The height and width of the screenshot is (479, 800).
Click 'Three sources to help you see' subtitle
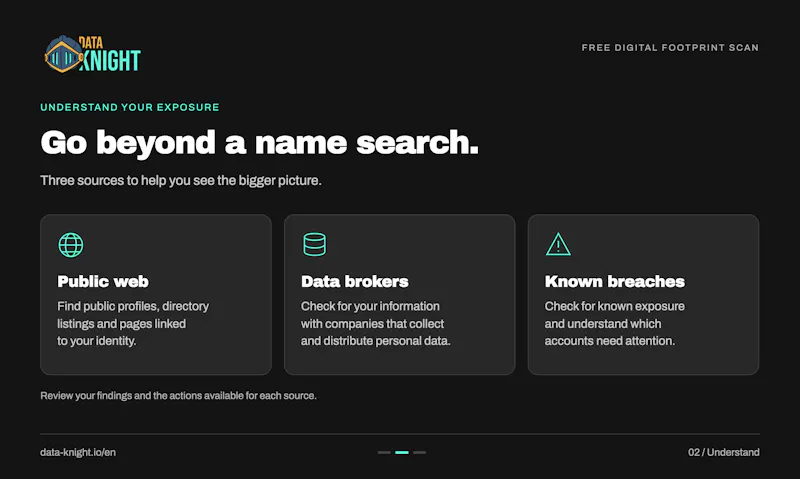181,181
